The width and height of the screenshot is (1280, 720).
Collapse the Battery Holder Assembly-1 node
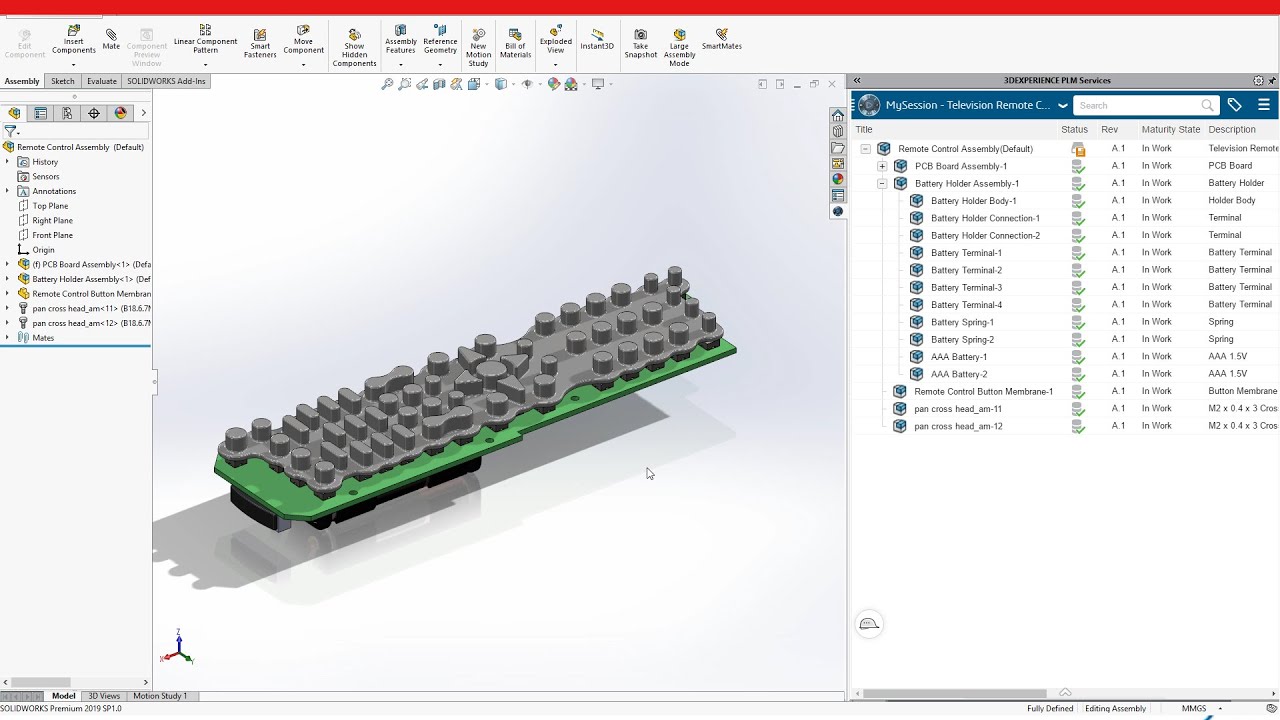point(881,183)
